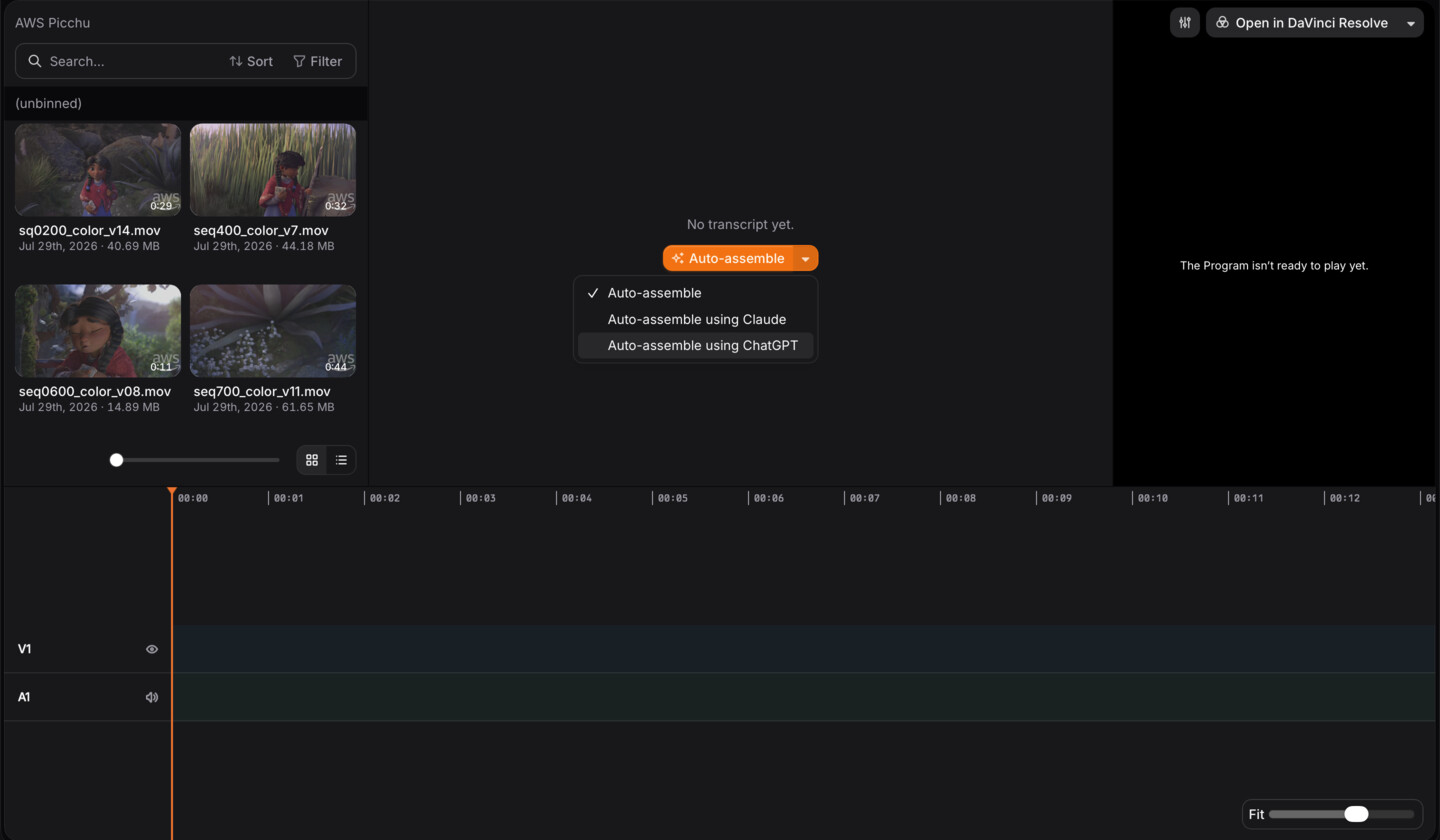Viewport: 1440px width, 840px height.
Task: Select seq400_color_v7.mov thumbnail
Action: [x=273, y=170]
